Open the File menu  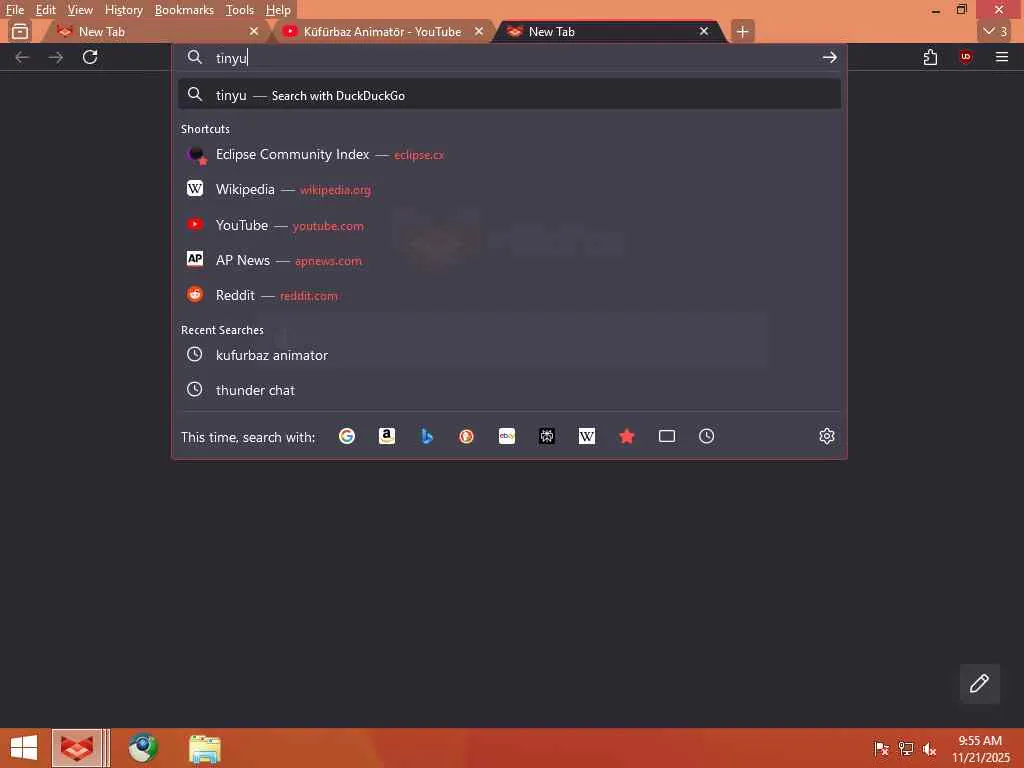[x=14, y=10]
